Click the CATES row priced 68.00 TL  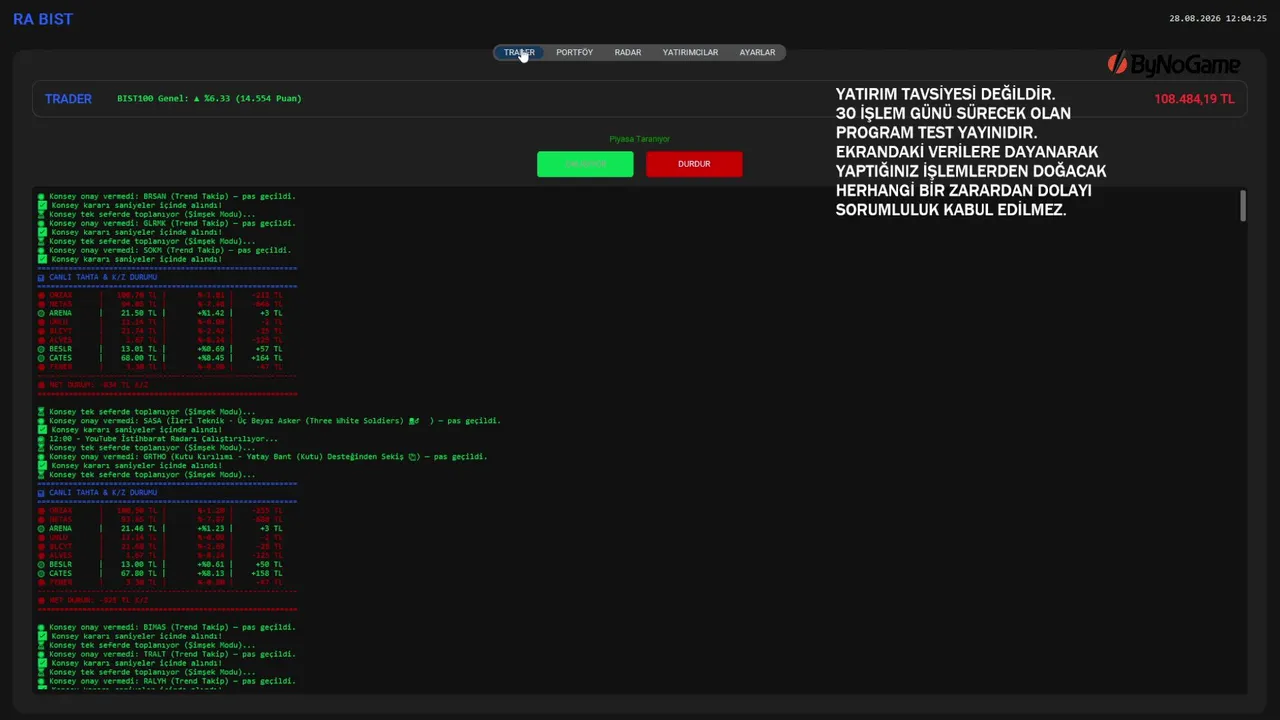tap(161, 358)
